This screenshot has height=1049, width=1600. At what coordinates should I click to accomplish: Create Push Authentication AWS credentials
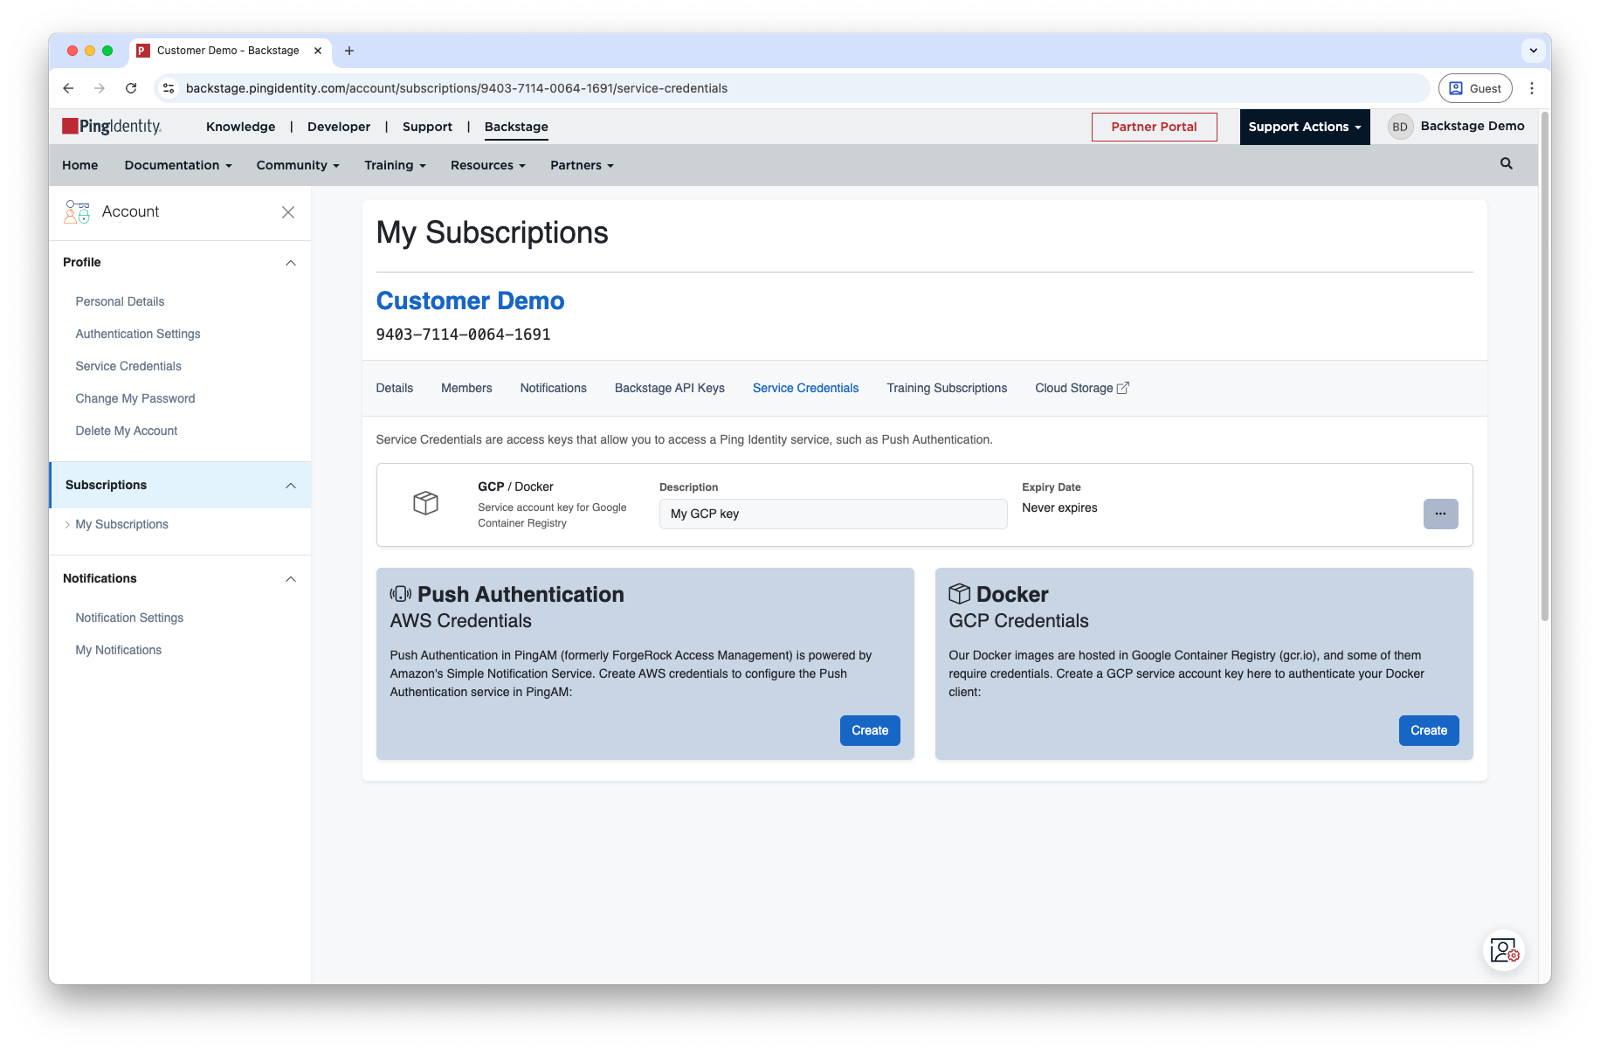(x=869, y=731)
